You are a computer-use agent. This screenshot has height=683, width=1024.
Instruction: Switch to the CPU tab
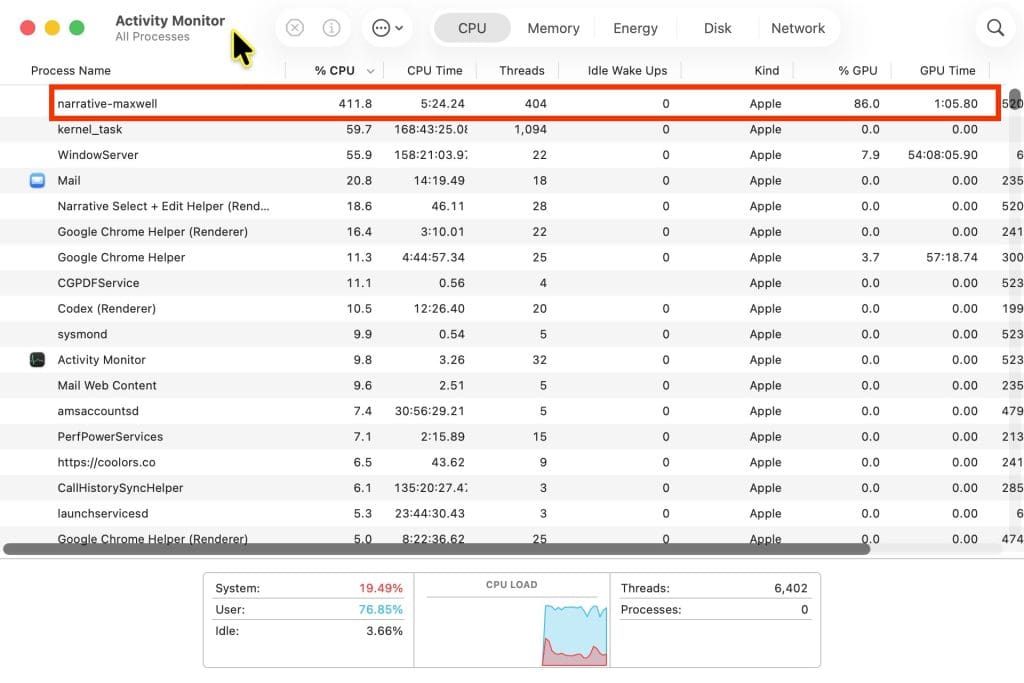[472, 28]
